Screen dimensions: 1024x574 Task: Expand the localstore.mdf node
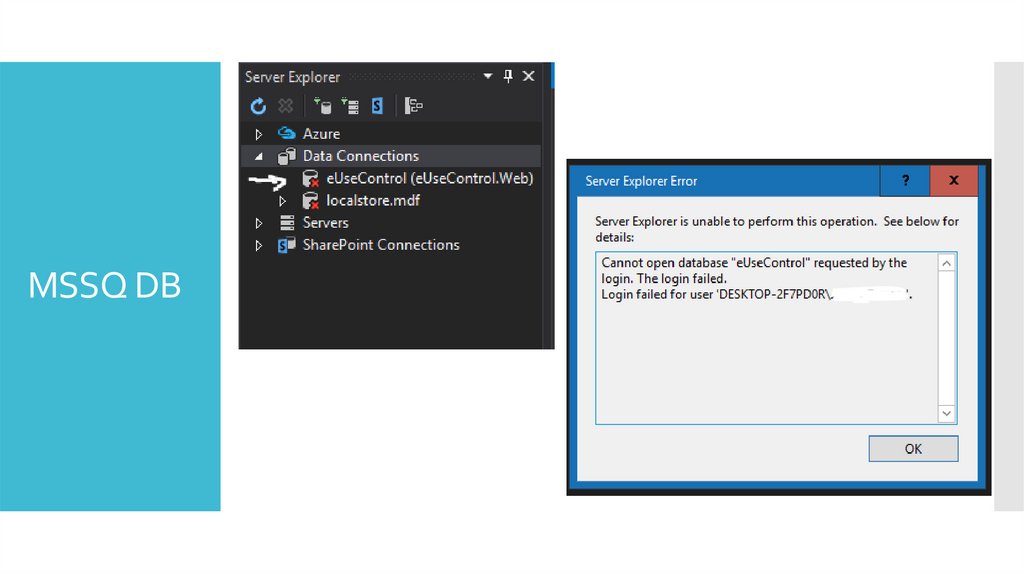pos(282,200)
